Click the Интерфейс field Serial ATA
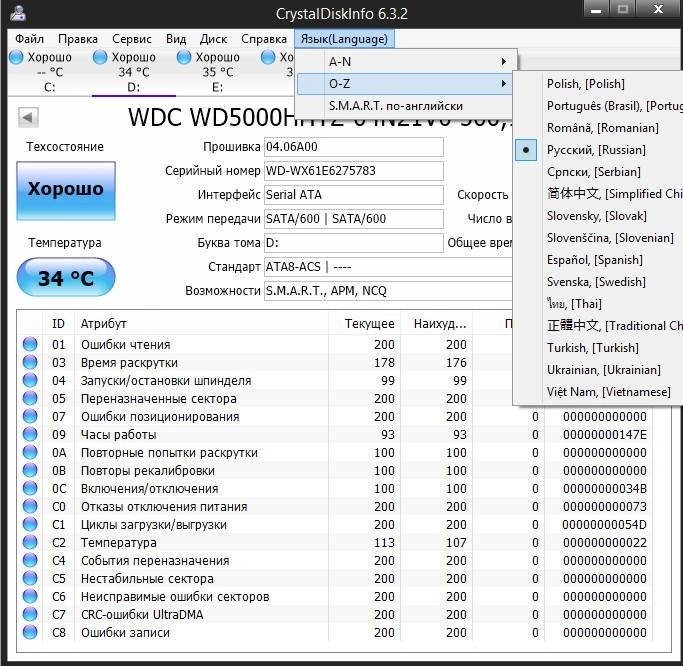Screen dimensions: 683x666 click(354, 195)
